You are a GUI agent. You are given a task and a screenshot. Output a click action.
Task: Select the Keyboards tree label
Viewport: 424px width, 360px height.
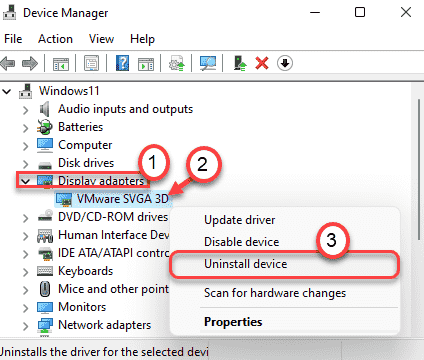(85, 271)
